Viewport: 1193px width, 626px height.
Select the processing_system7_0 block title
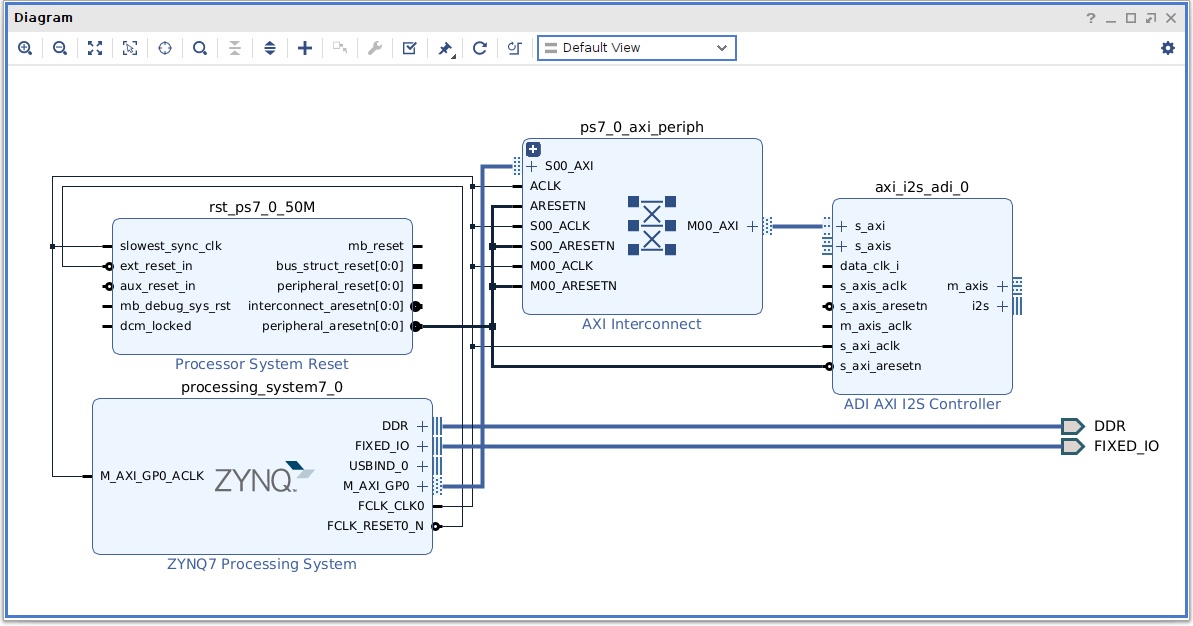coord(262,387)
